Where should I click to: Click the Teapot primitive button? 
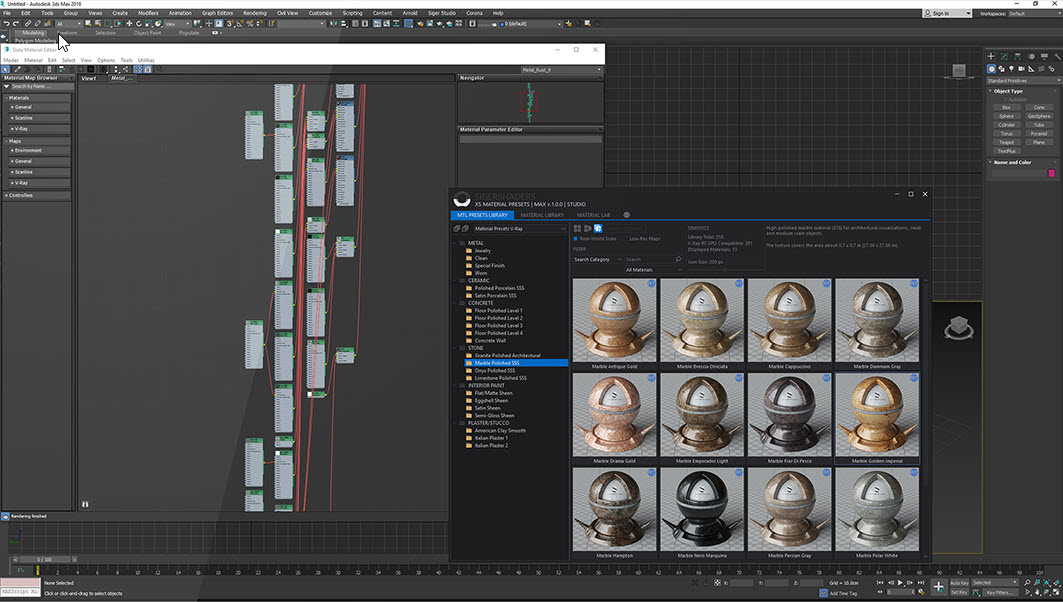click(x=1006, y=142)
